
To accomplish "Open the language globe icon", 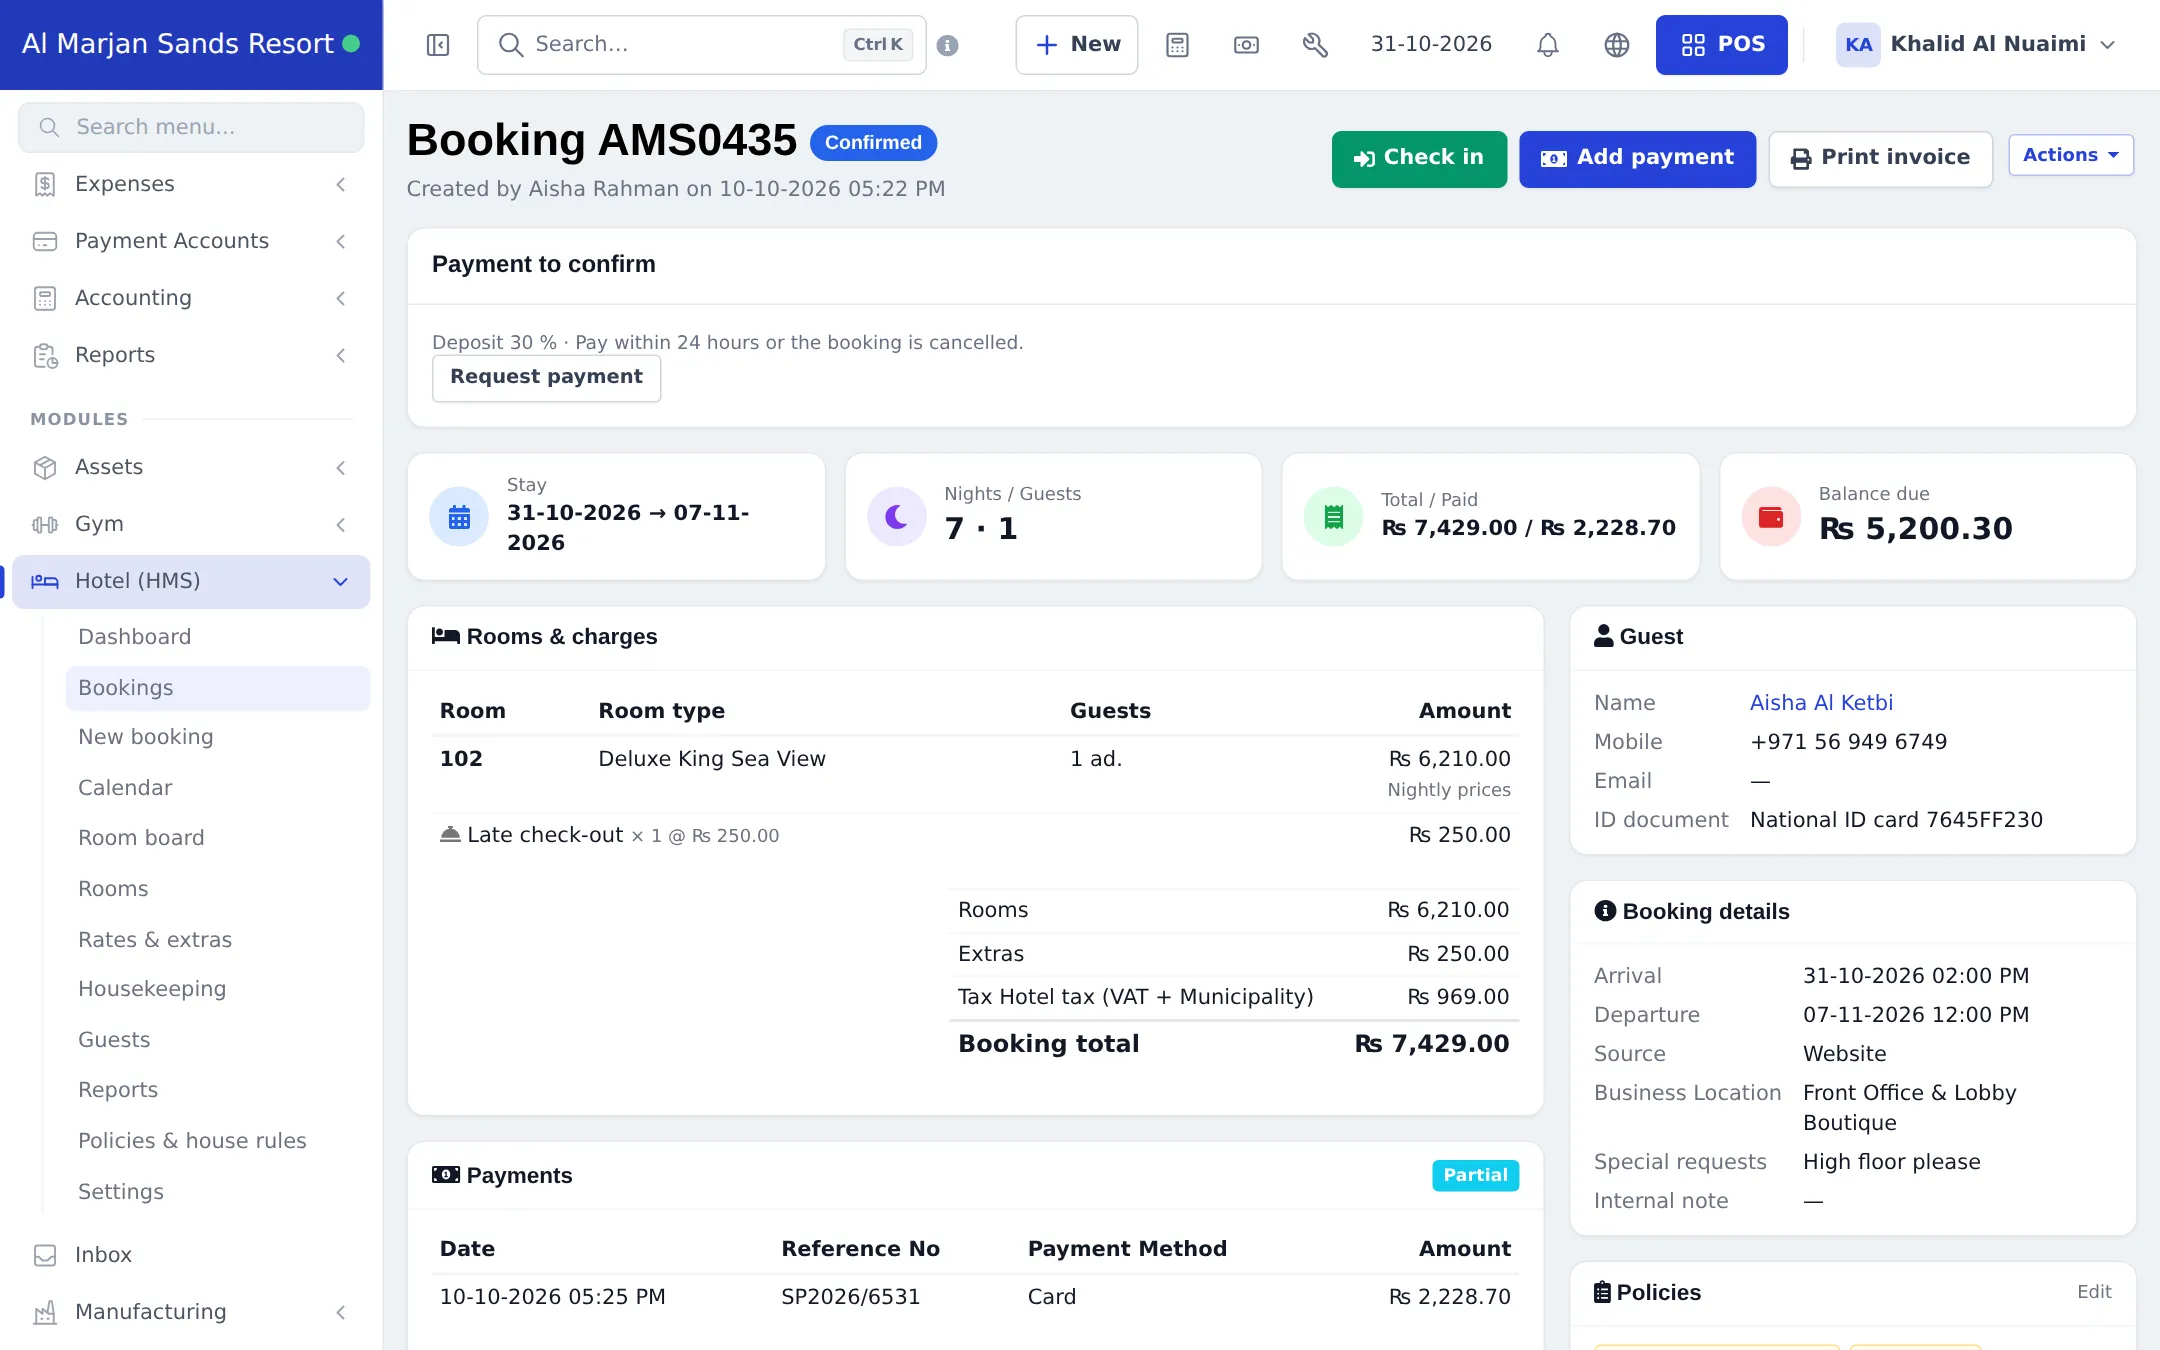I will pos(1617,45).
